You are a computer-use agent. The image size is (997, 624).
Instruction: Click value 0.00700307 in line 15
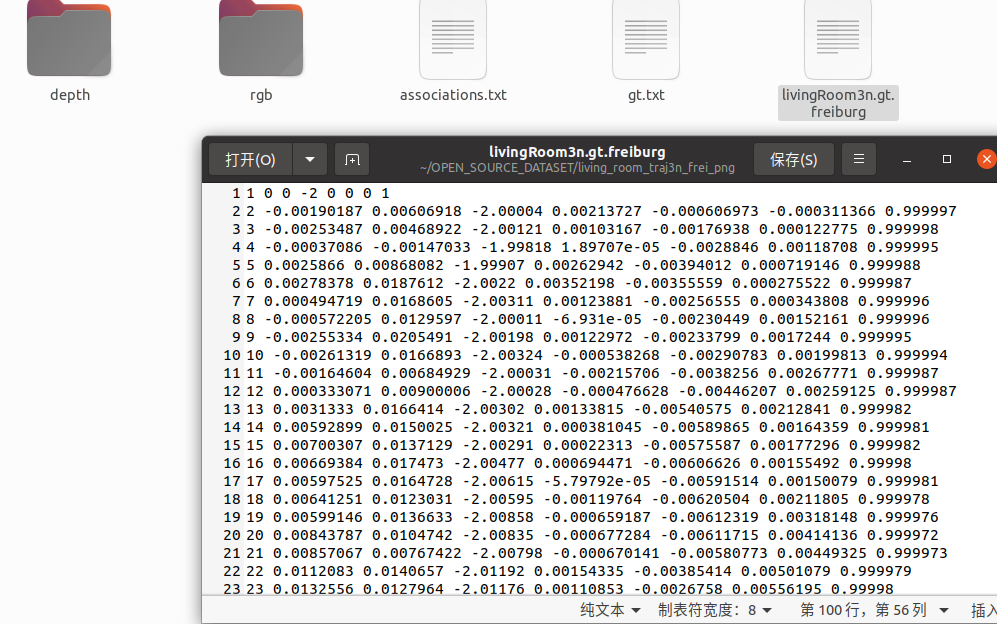[318, 445]
